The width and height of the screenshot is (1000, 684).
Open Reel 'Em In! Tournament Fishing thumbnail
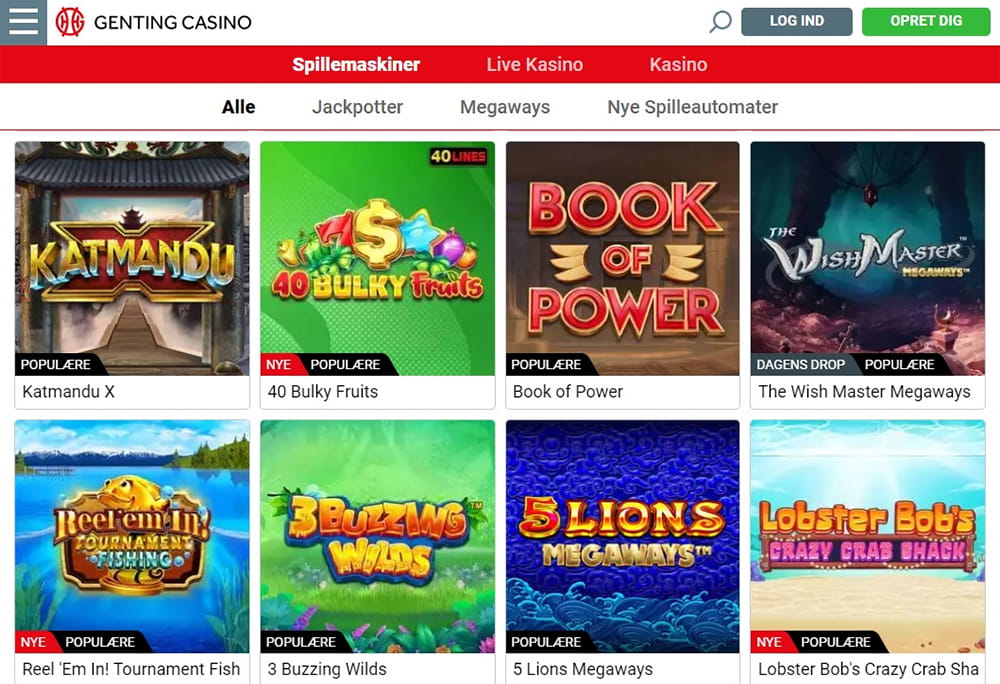point(133,536)
